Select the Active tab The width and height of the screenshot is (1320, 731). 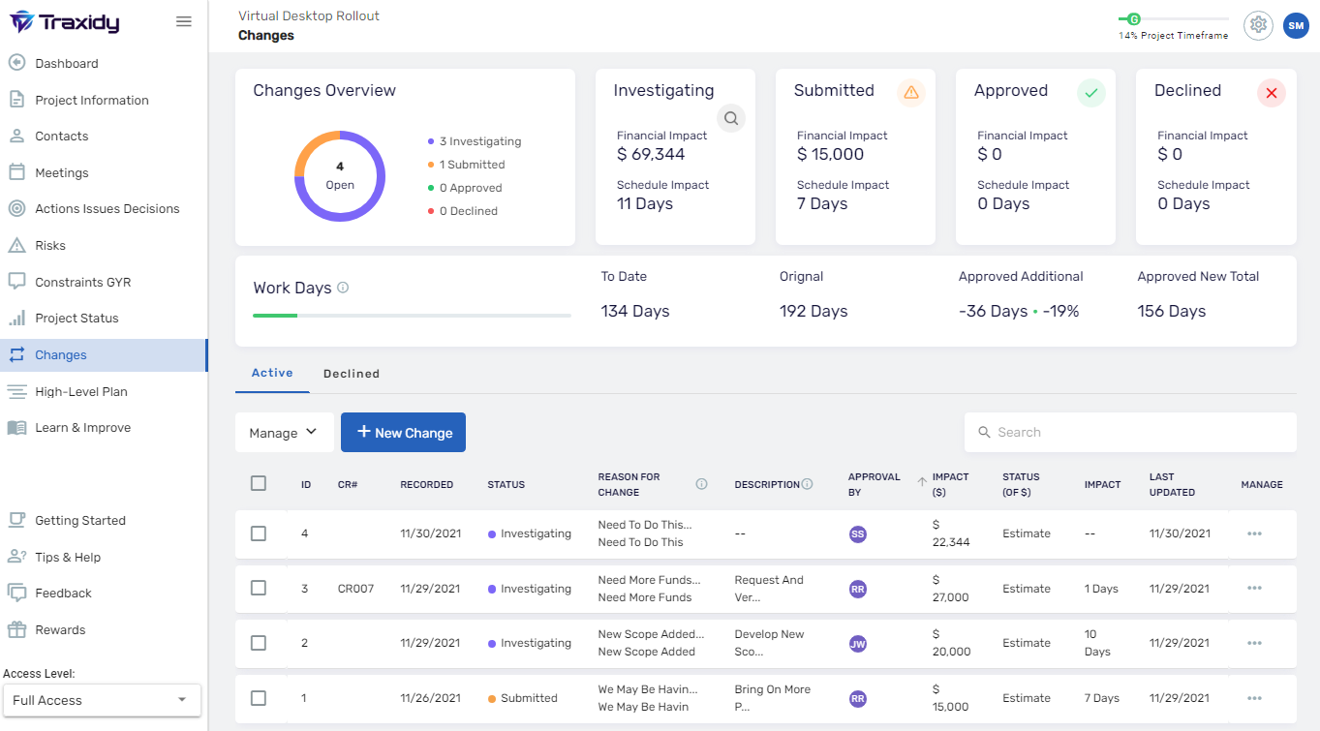[x=272, y=373]
